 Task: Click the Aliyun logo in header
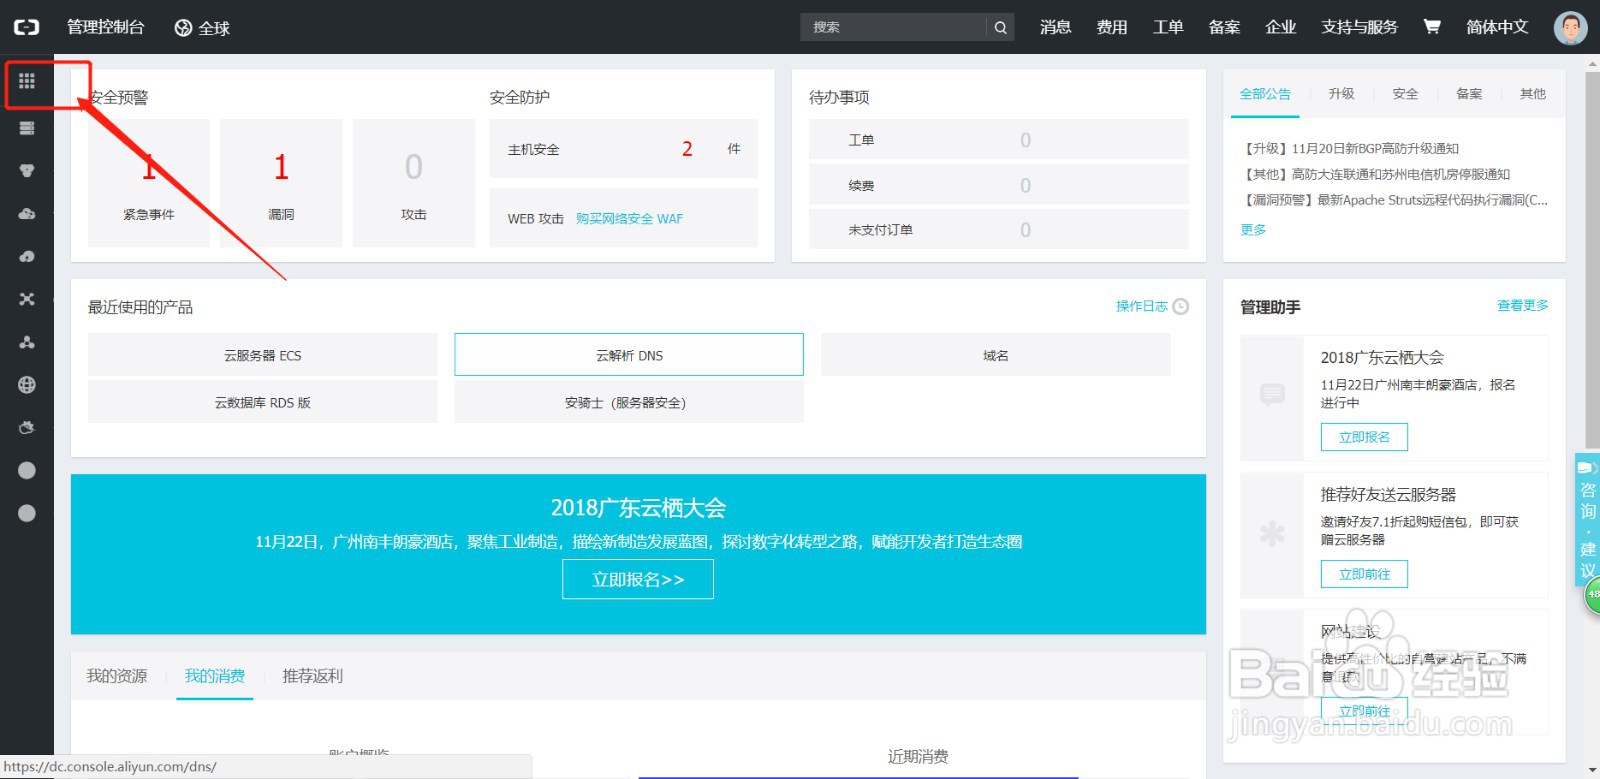27,27
